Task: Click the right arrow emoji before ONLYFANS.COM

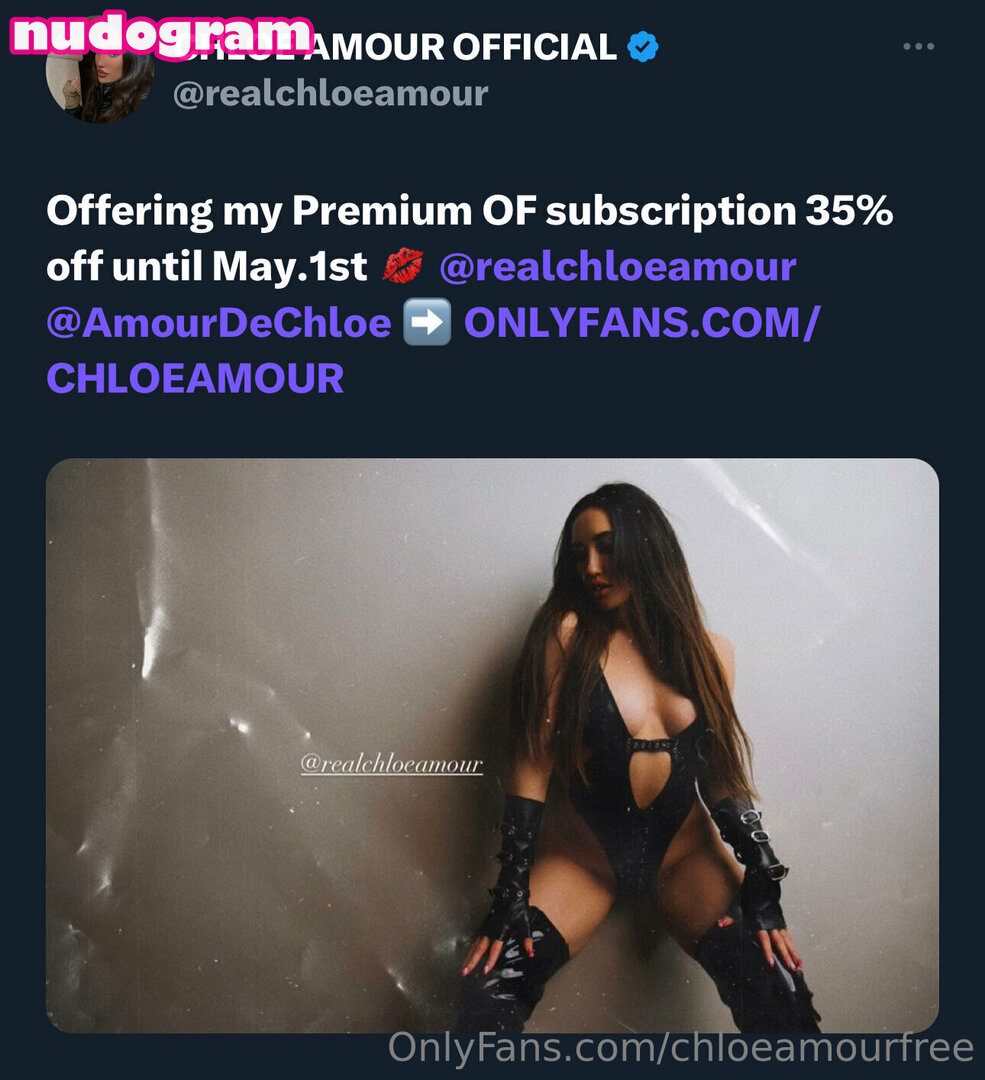Action: click(x=427, y=322)
